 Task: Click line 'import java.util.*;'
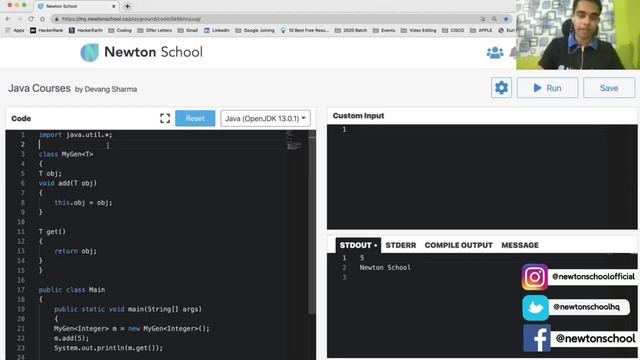click(x=75, y=135)
